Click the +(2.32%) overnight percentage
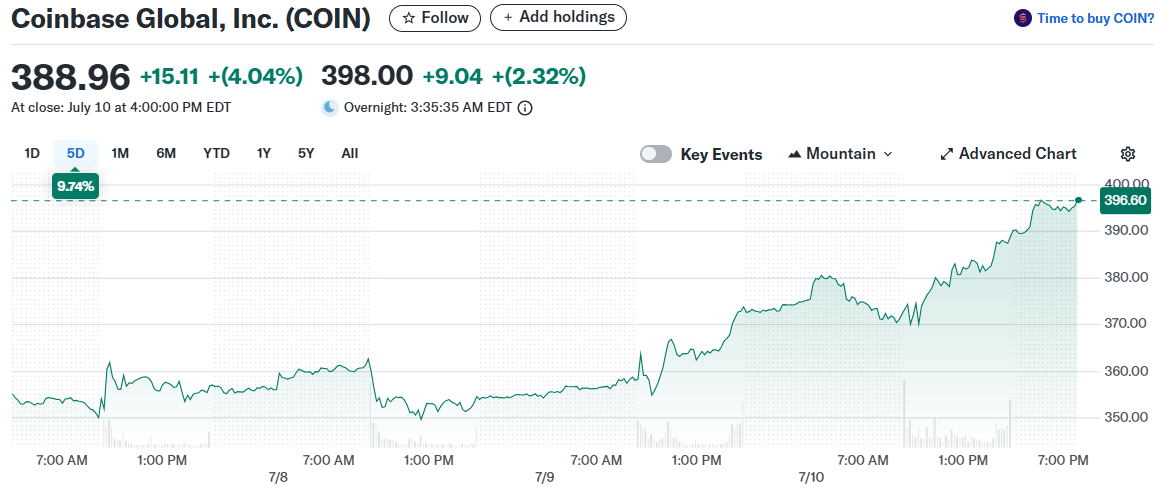The height and width of the screenshot is (492, 1155). coord(539,77)
